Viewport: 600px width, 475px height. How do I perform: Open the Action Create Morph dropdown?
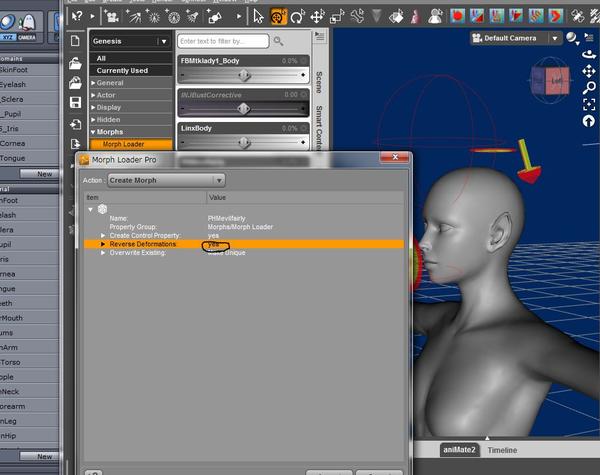(166, 180)
